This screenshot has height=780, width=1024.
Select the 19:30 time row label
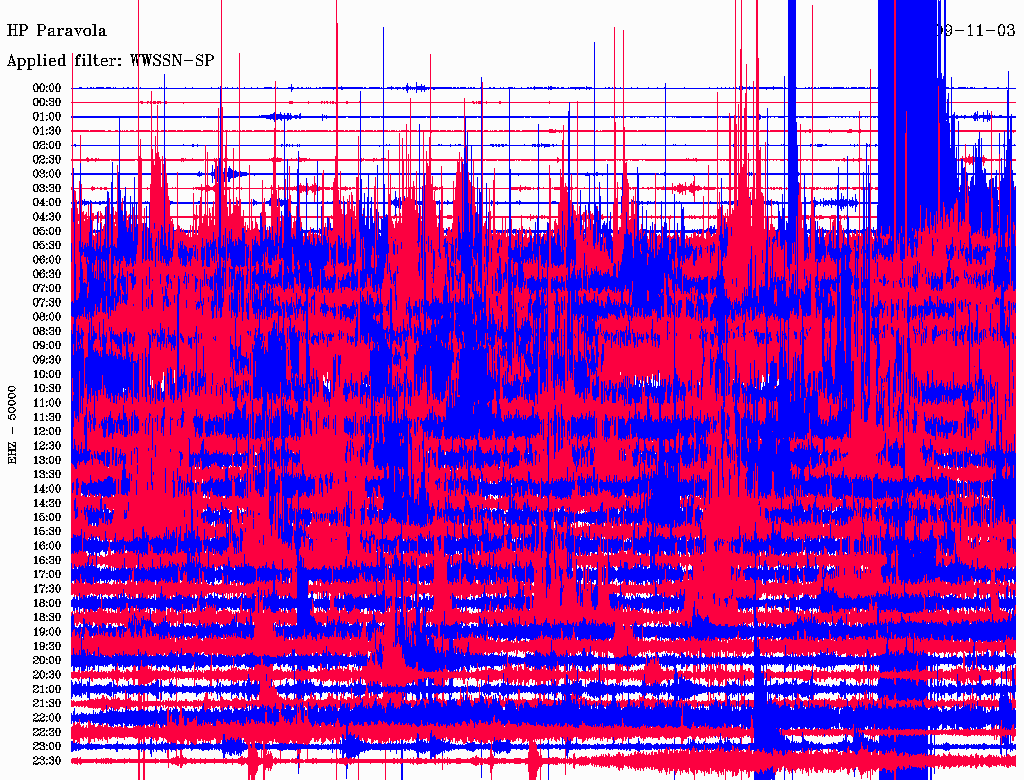pyautogui.click(x=47, y=646)
